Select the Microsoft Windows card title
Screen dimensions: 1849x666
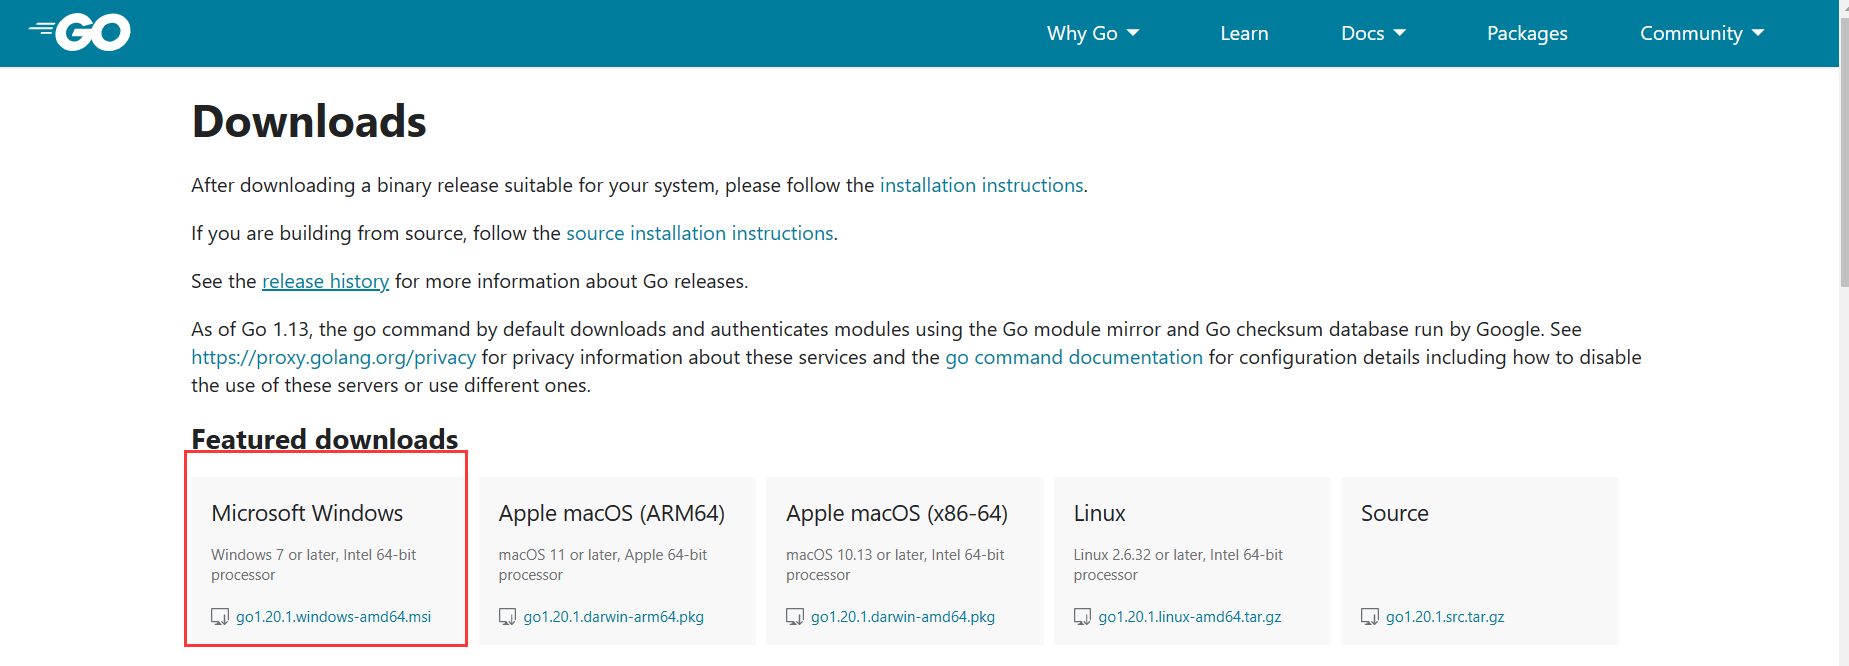tap(307, 513)
